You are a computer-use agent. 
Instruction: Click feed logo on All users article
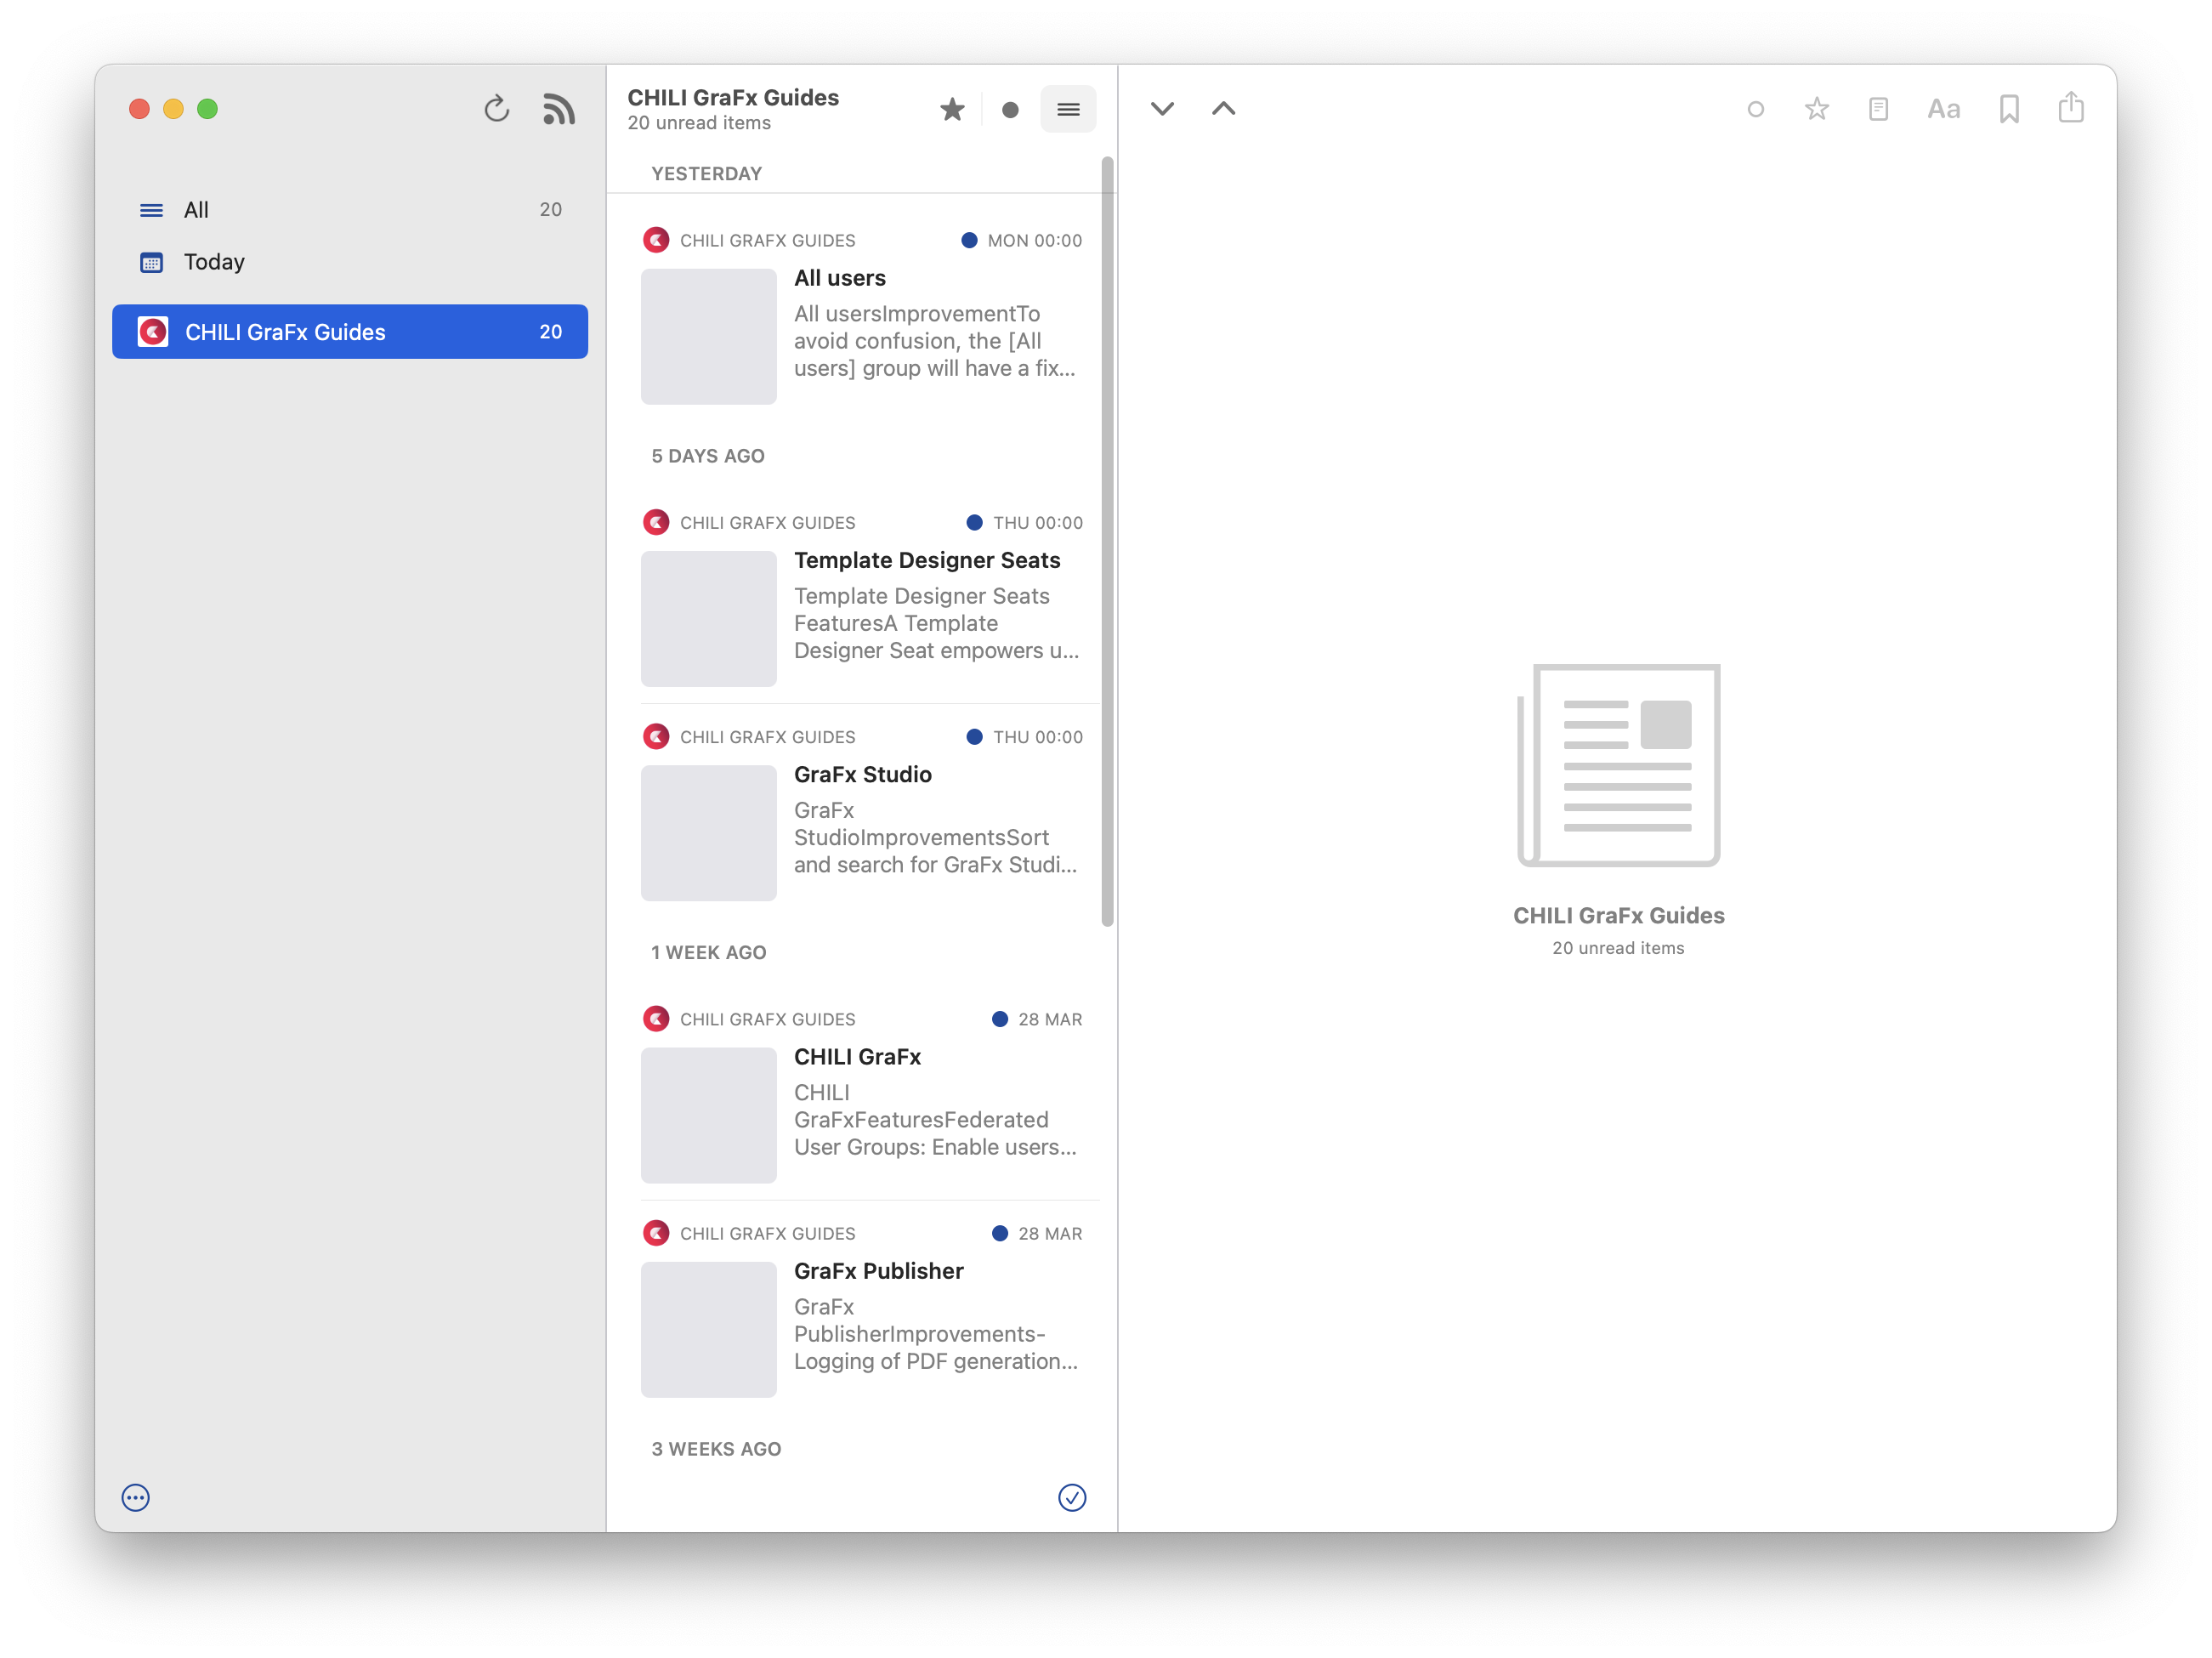click(x=656, y=240)
